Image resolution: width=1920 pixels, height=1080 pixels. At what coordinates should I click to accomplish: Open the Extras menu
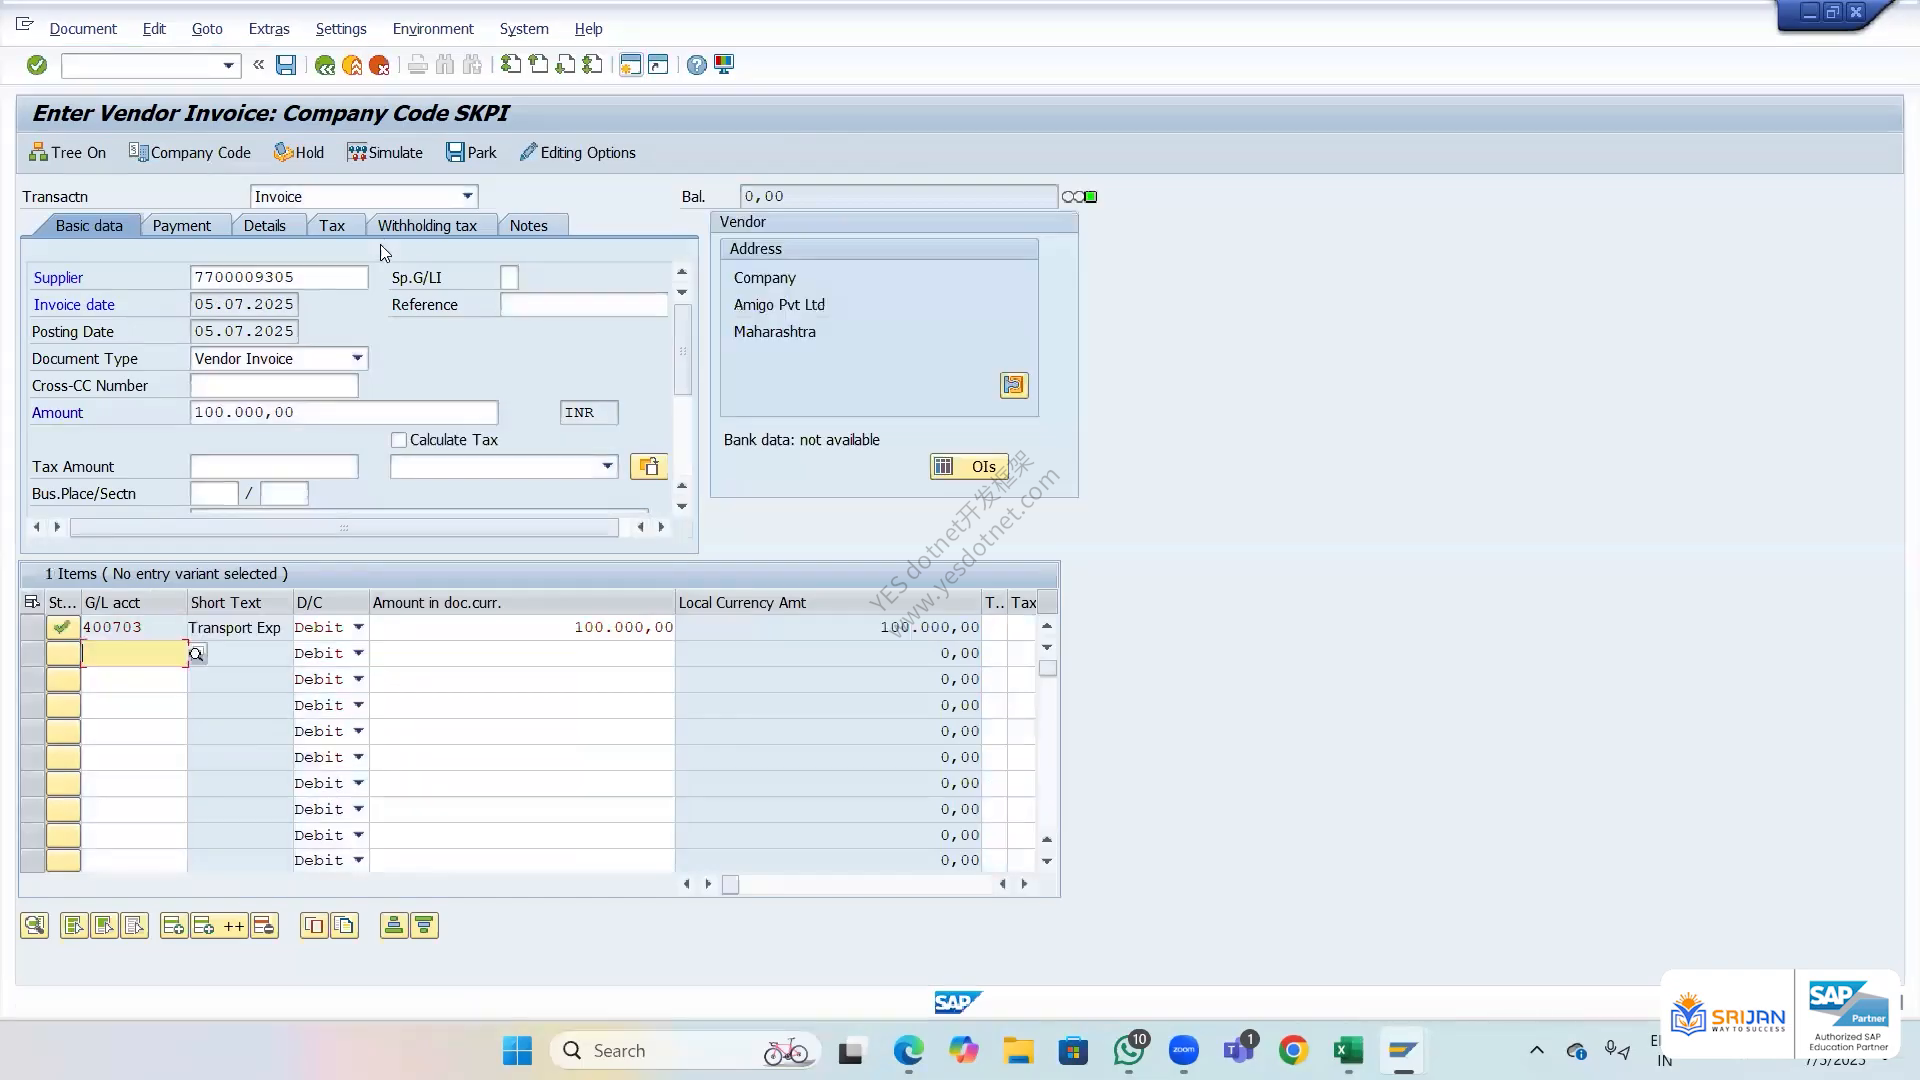pyautogui.click(x=269, y=29)
